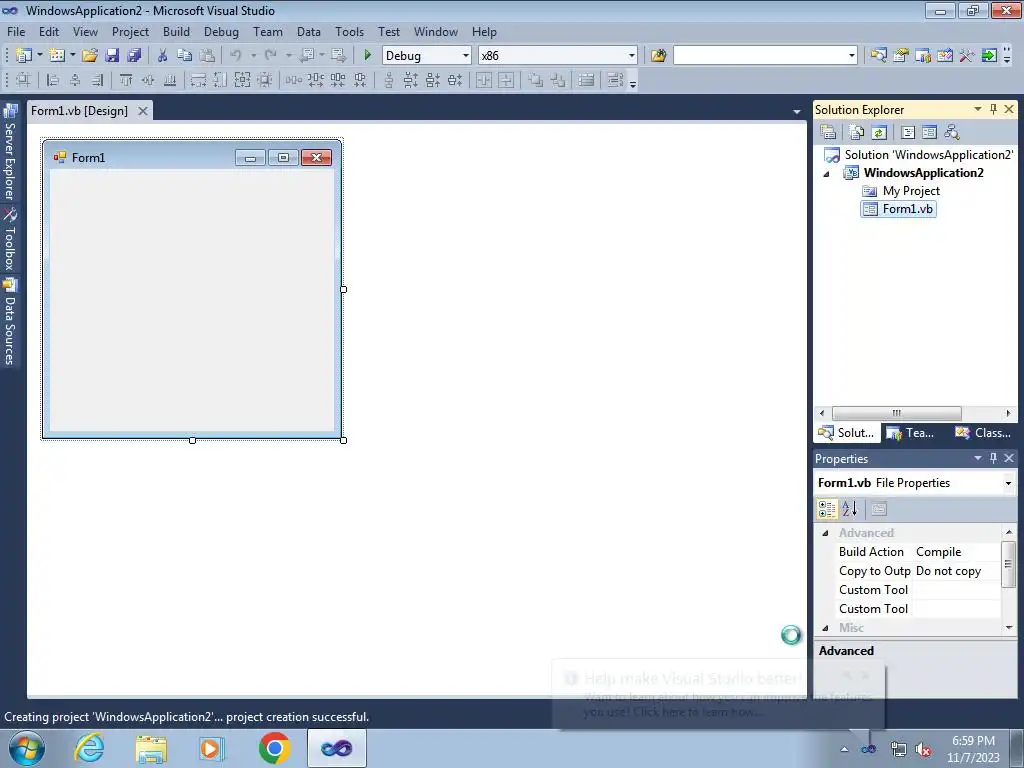Click View Class Diagram icon in Solution Explorer
Viewport: 1024px width, 768px height.
pos(952,133)
